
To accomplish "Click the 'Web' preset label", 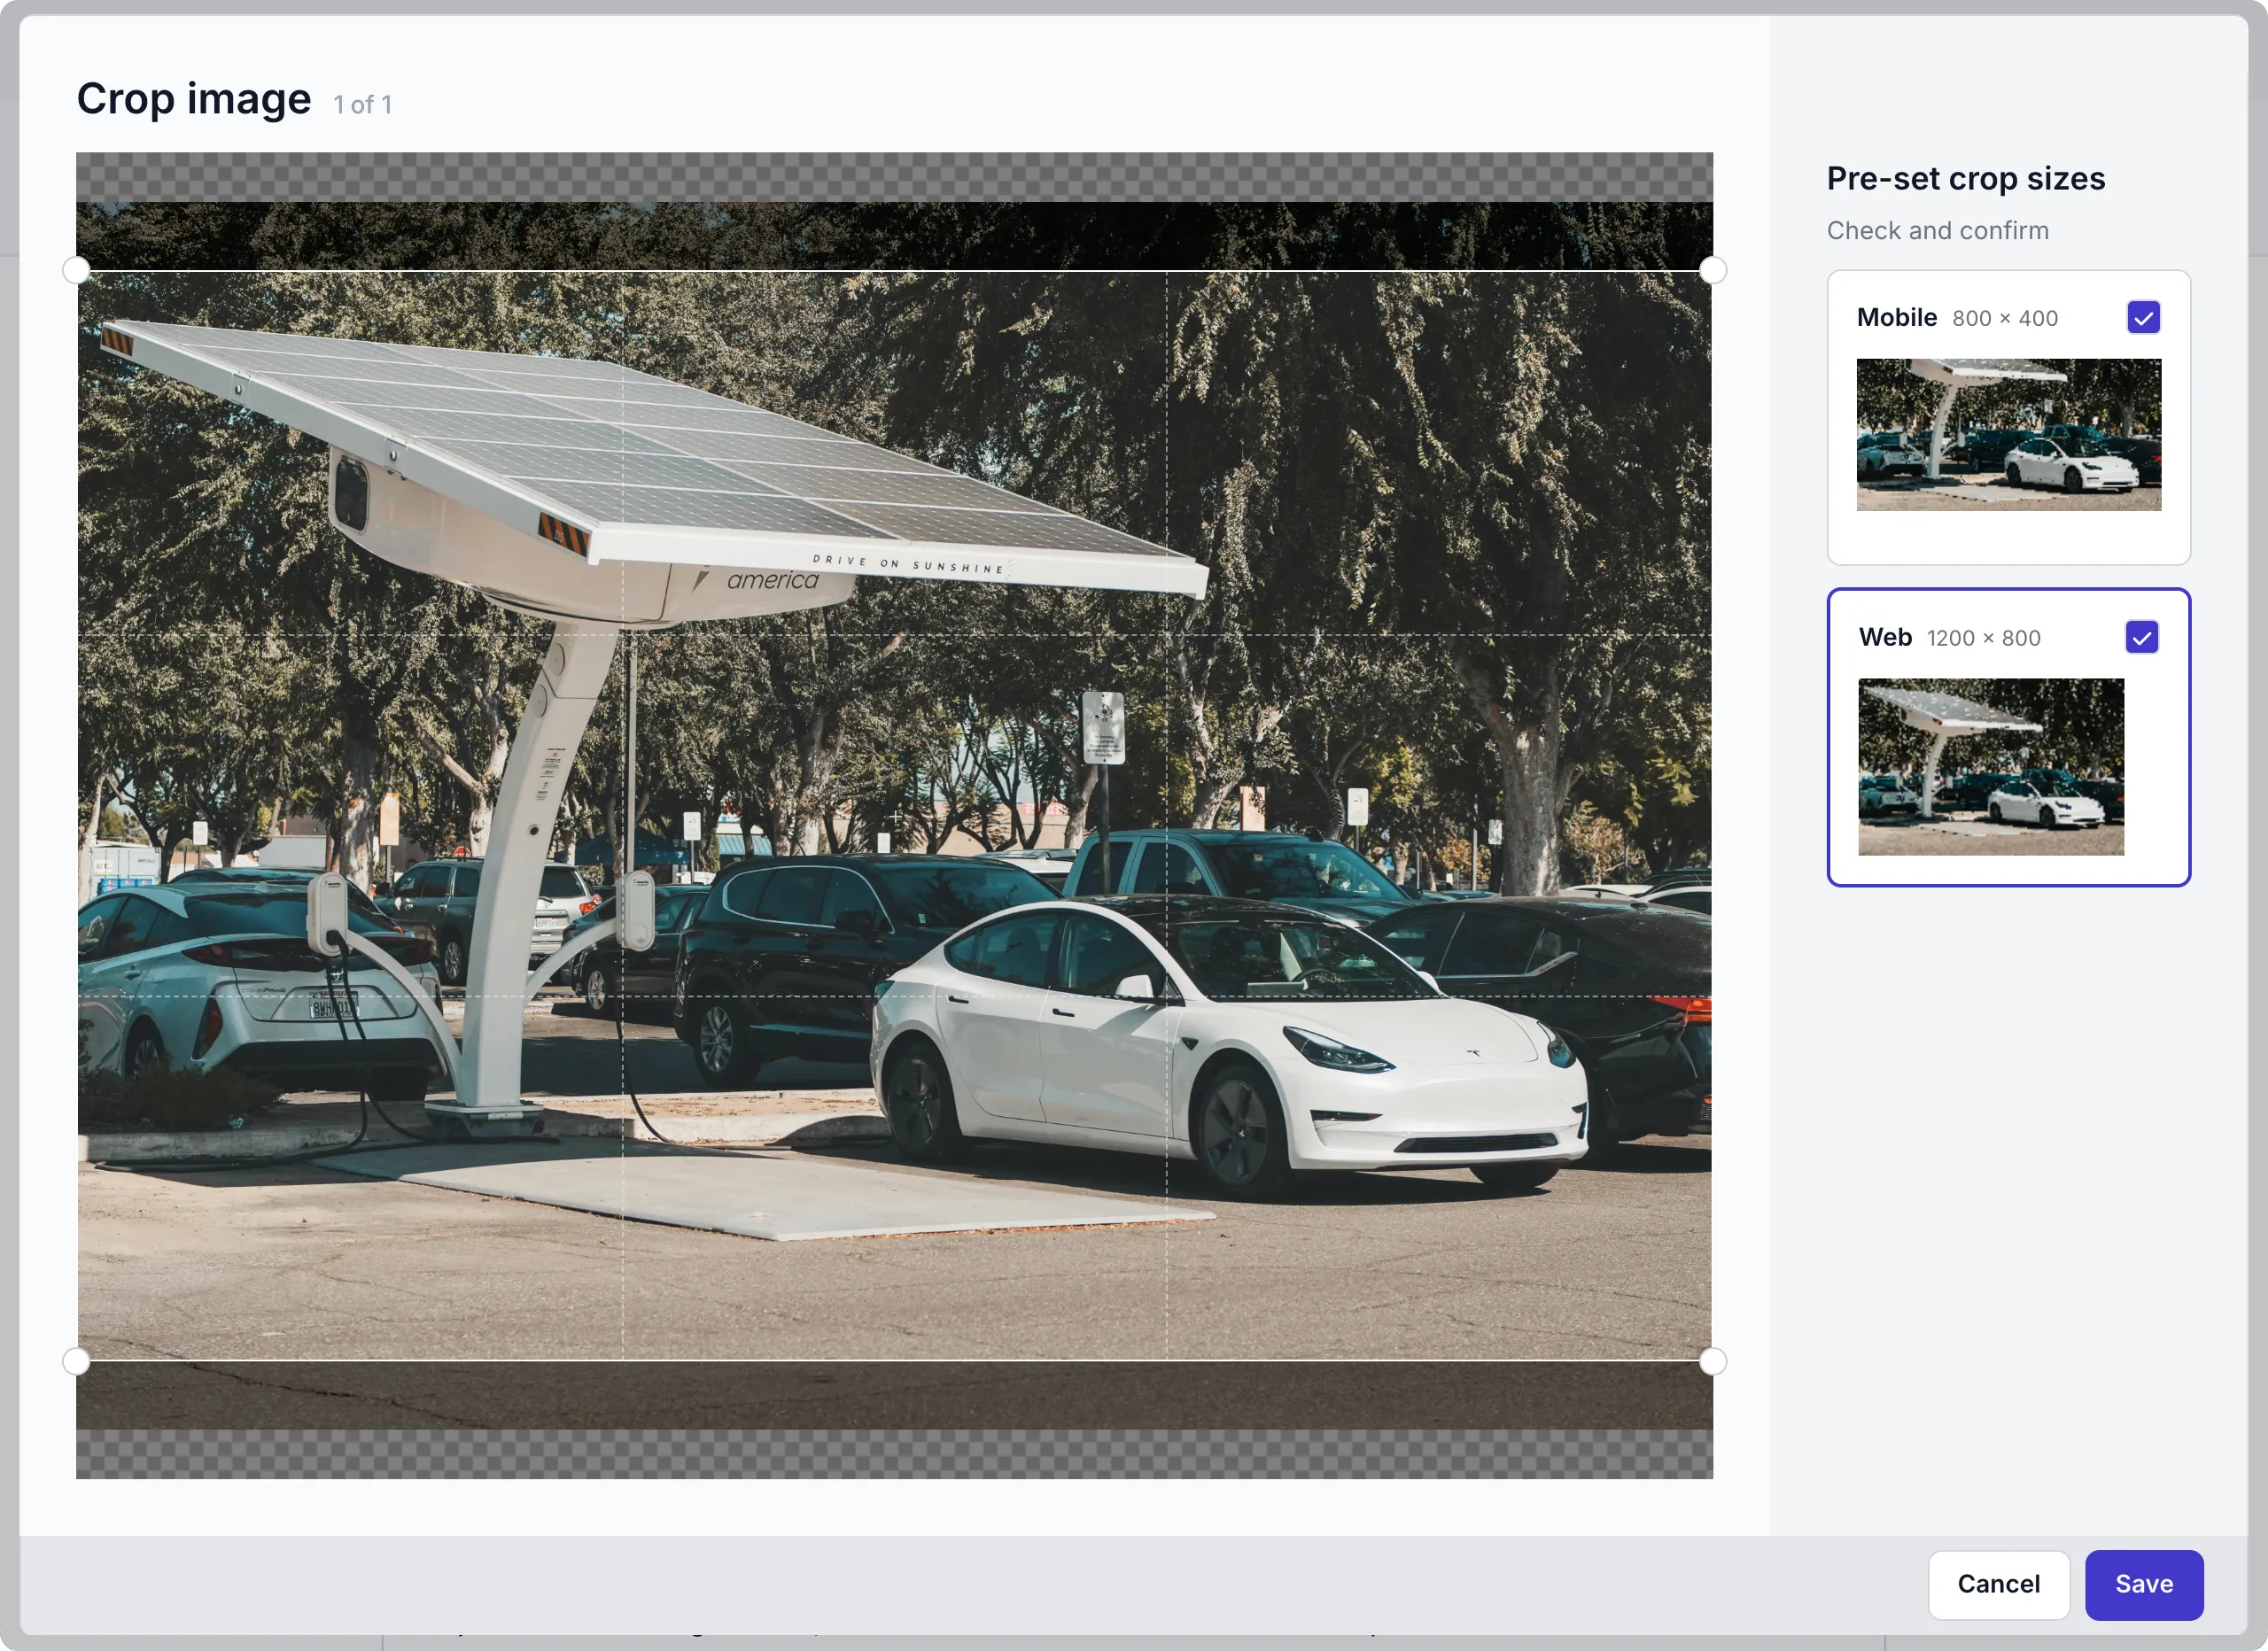I will coord(1884,637).
